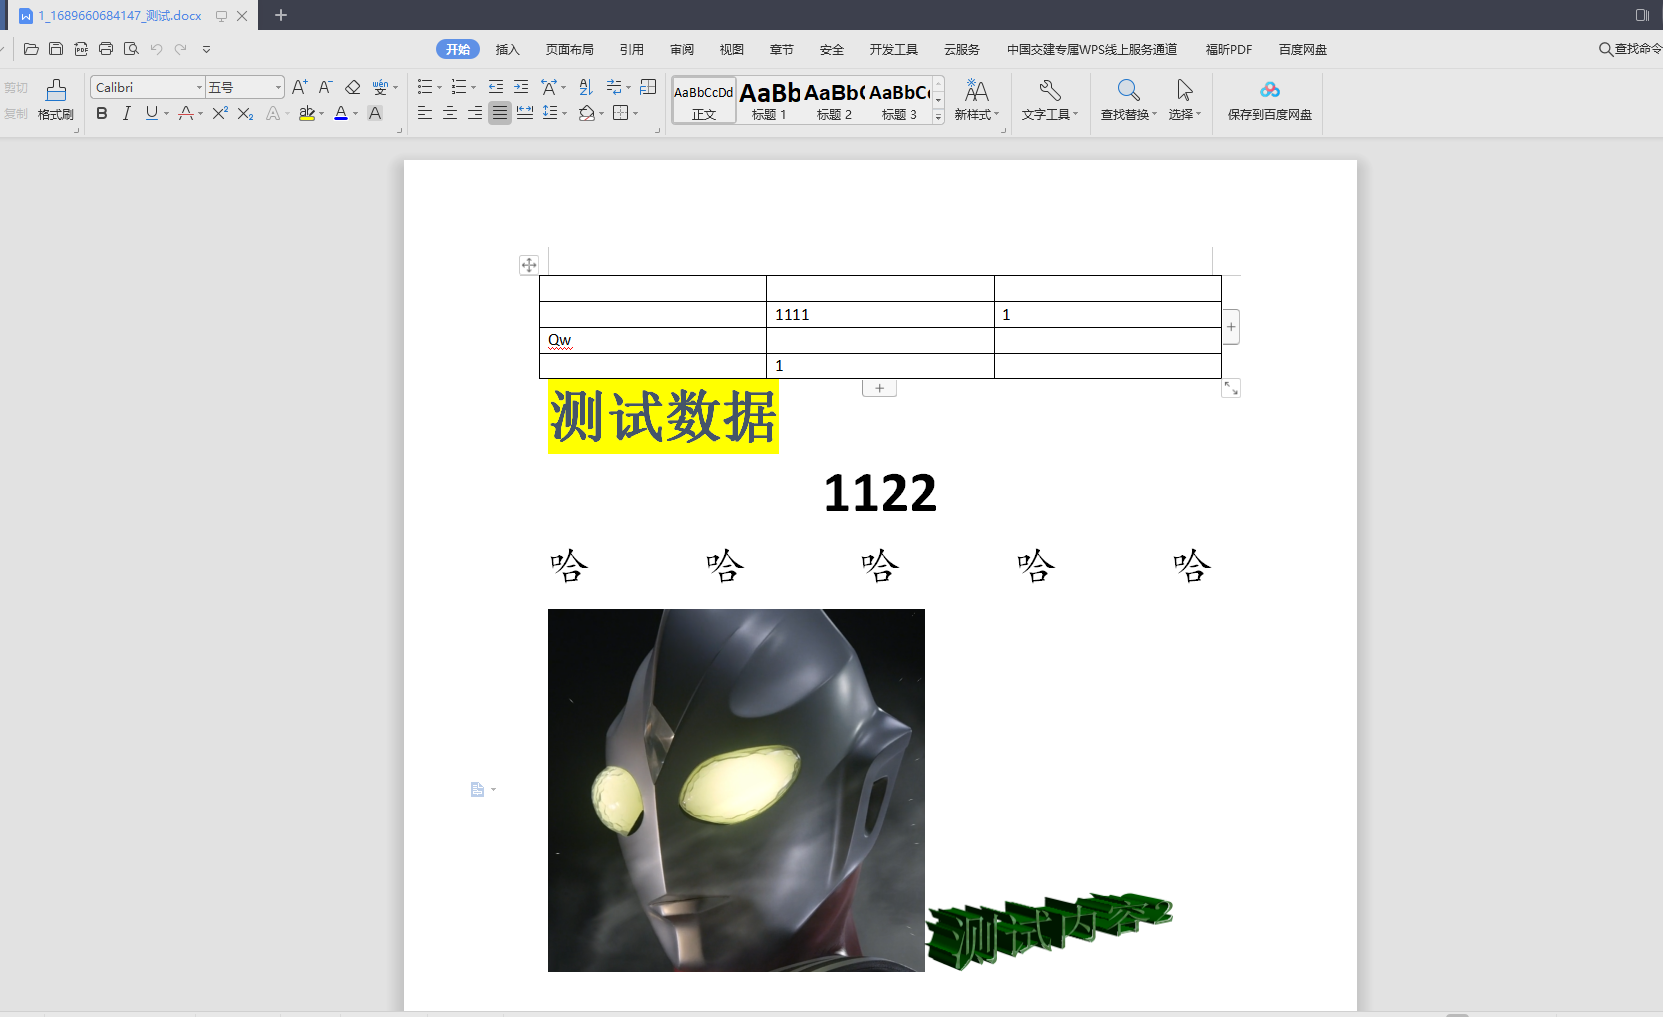Screen dimensions: 1663x1017
Task: Expand the styles gallery more arrow
Action: coord(938,117)
